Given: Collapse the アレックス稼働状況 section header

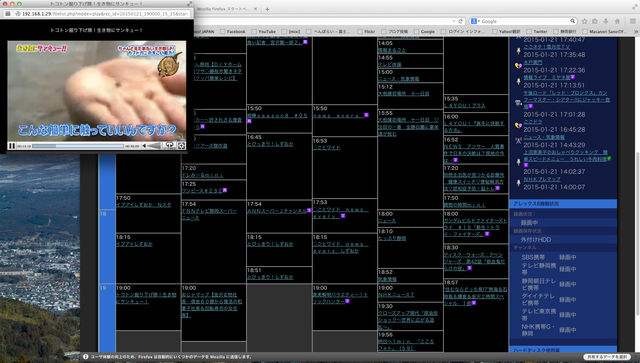Looking at the screenshot, I should [x=563, y=203].
